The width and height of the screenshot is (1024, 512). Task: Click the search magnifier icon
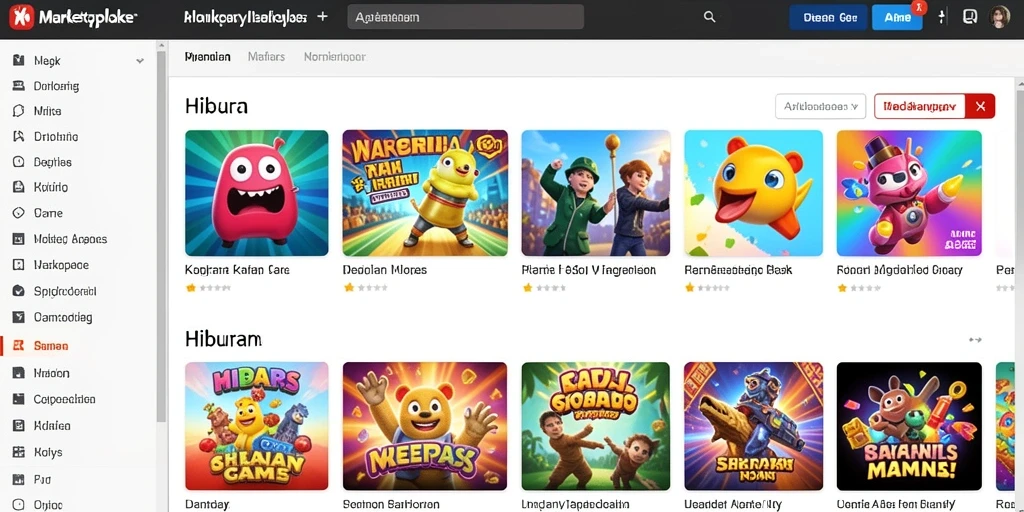(x=709, y=18)
